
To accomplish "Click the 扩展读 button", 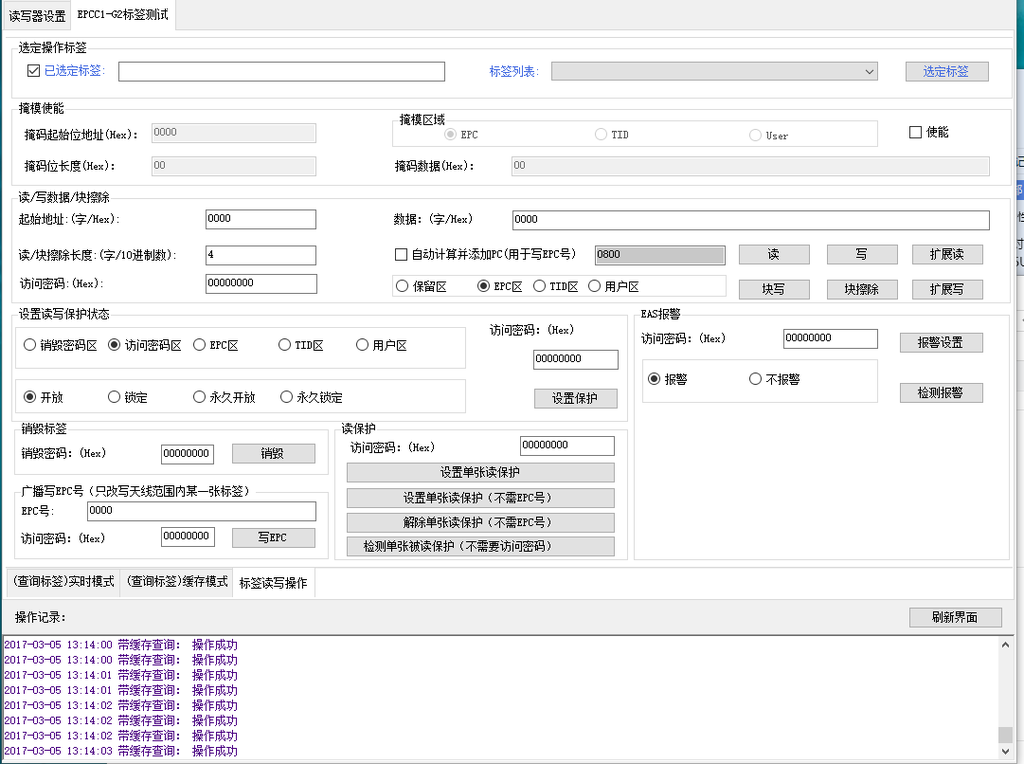I will [x=947, y=255].
